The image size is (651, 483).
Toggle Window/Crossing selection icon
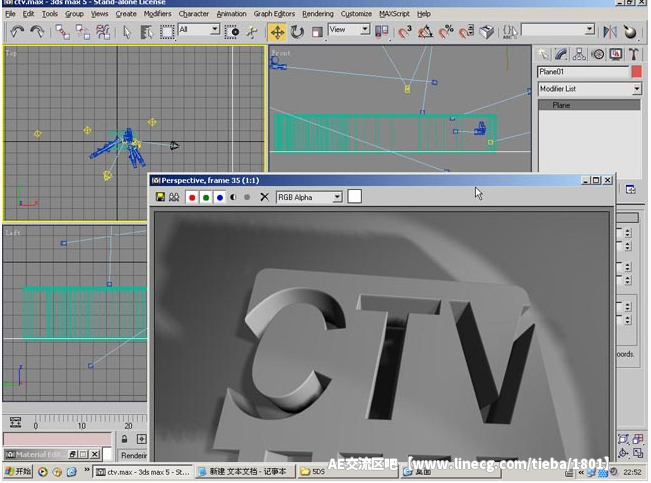(232, 32)
